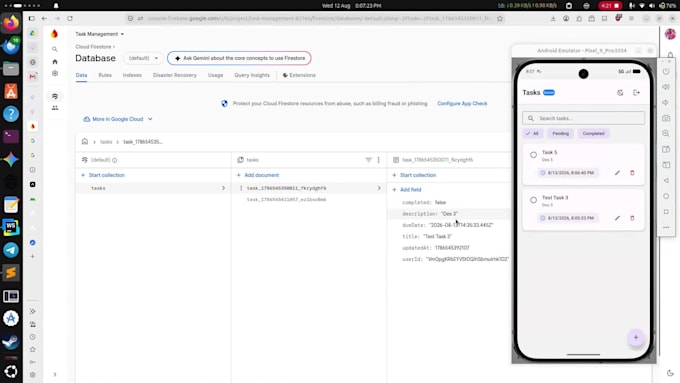Open emulator extended controls three dots
This screenshot has height=383, width=680.
click(x=666, y=227)
